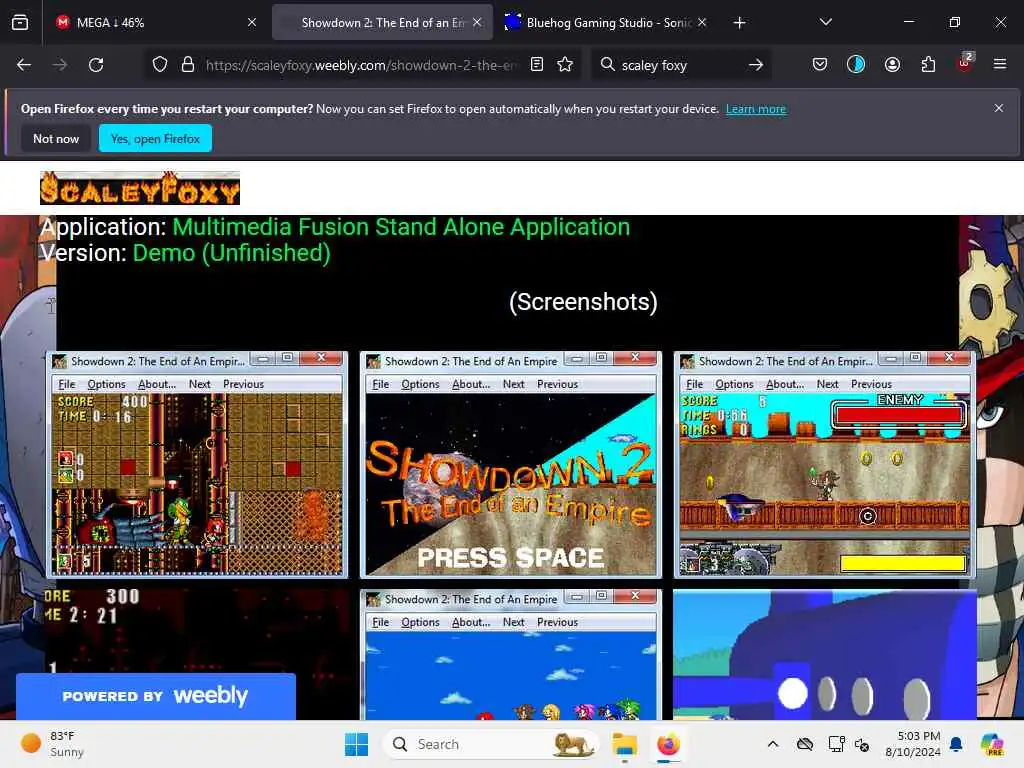This screenshot has height=768, width=1024.
Task: Bookmark this page with the star icon
Action: 565,65
